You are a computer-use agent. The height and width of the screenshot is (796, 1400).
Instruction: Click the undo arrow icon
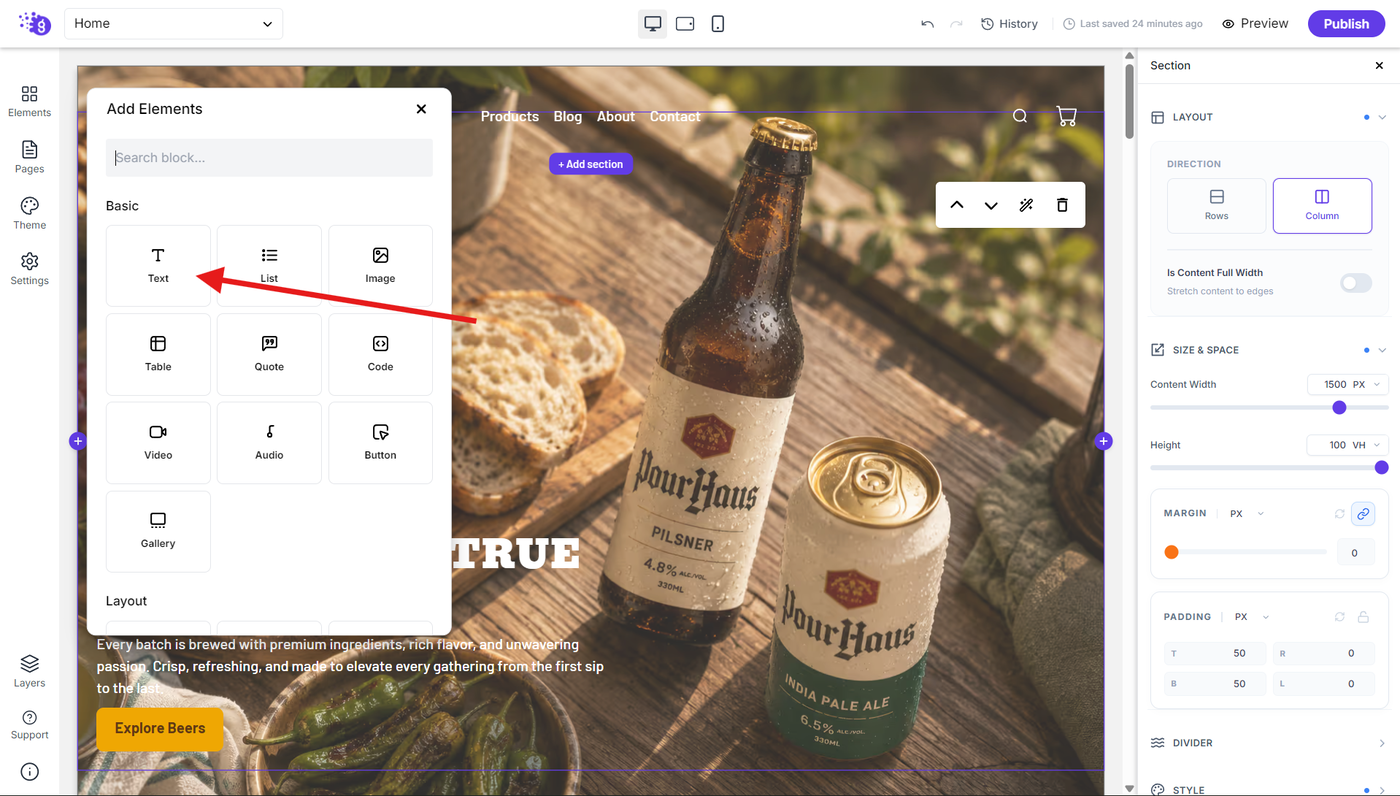[x=928, y=24]
